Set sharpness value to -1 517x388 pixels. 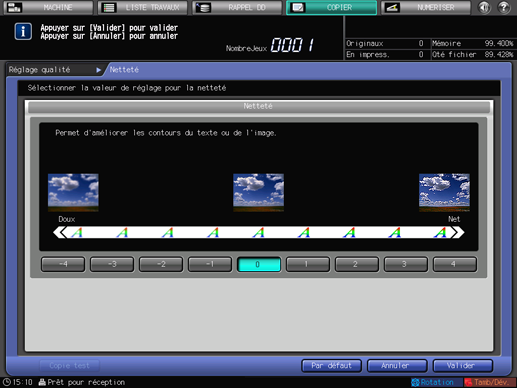pyautogui.click(x=210, y=264)
